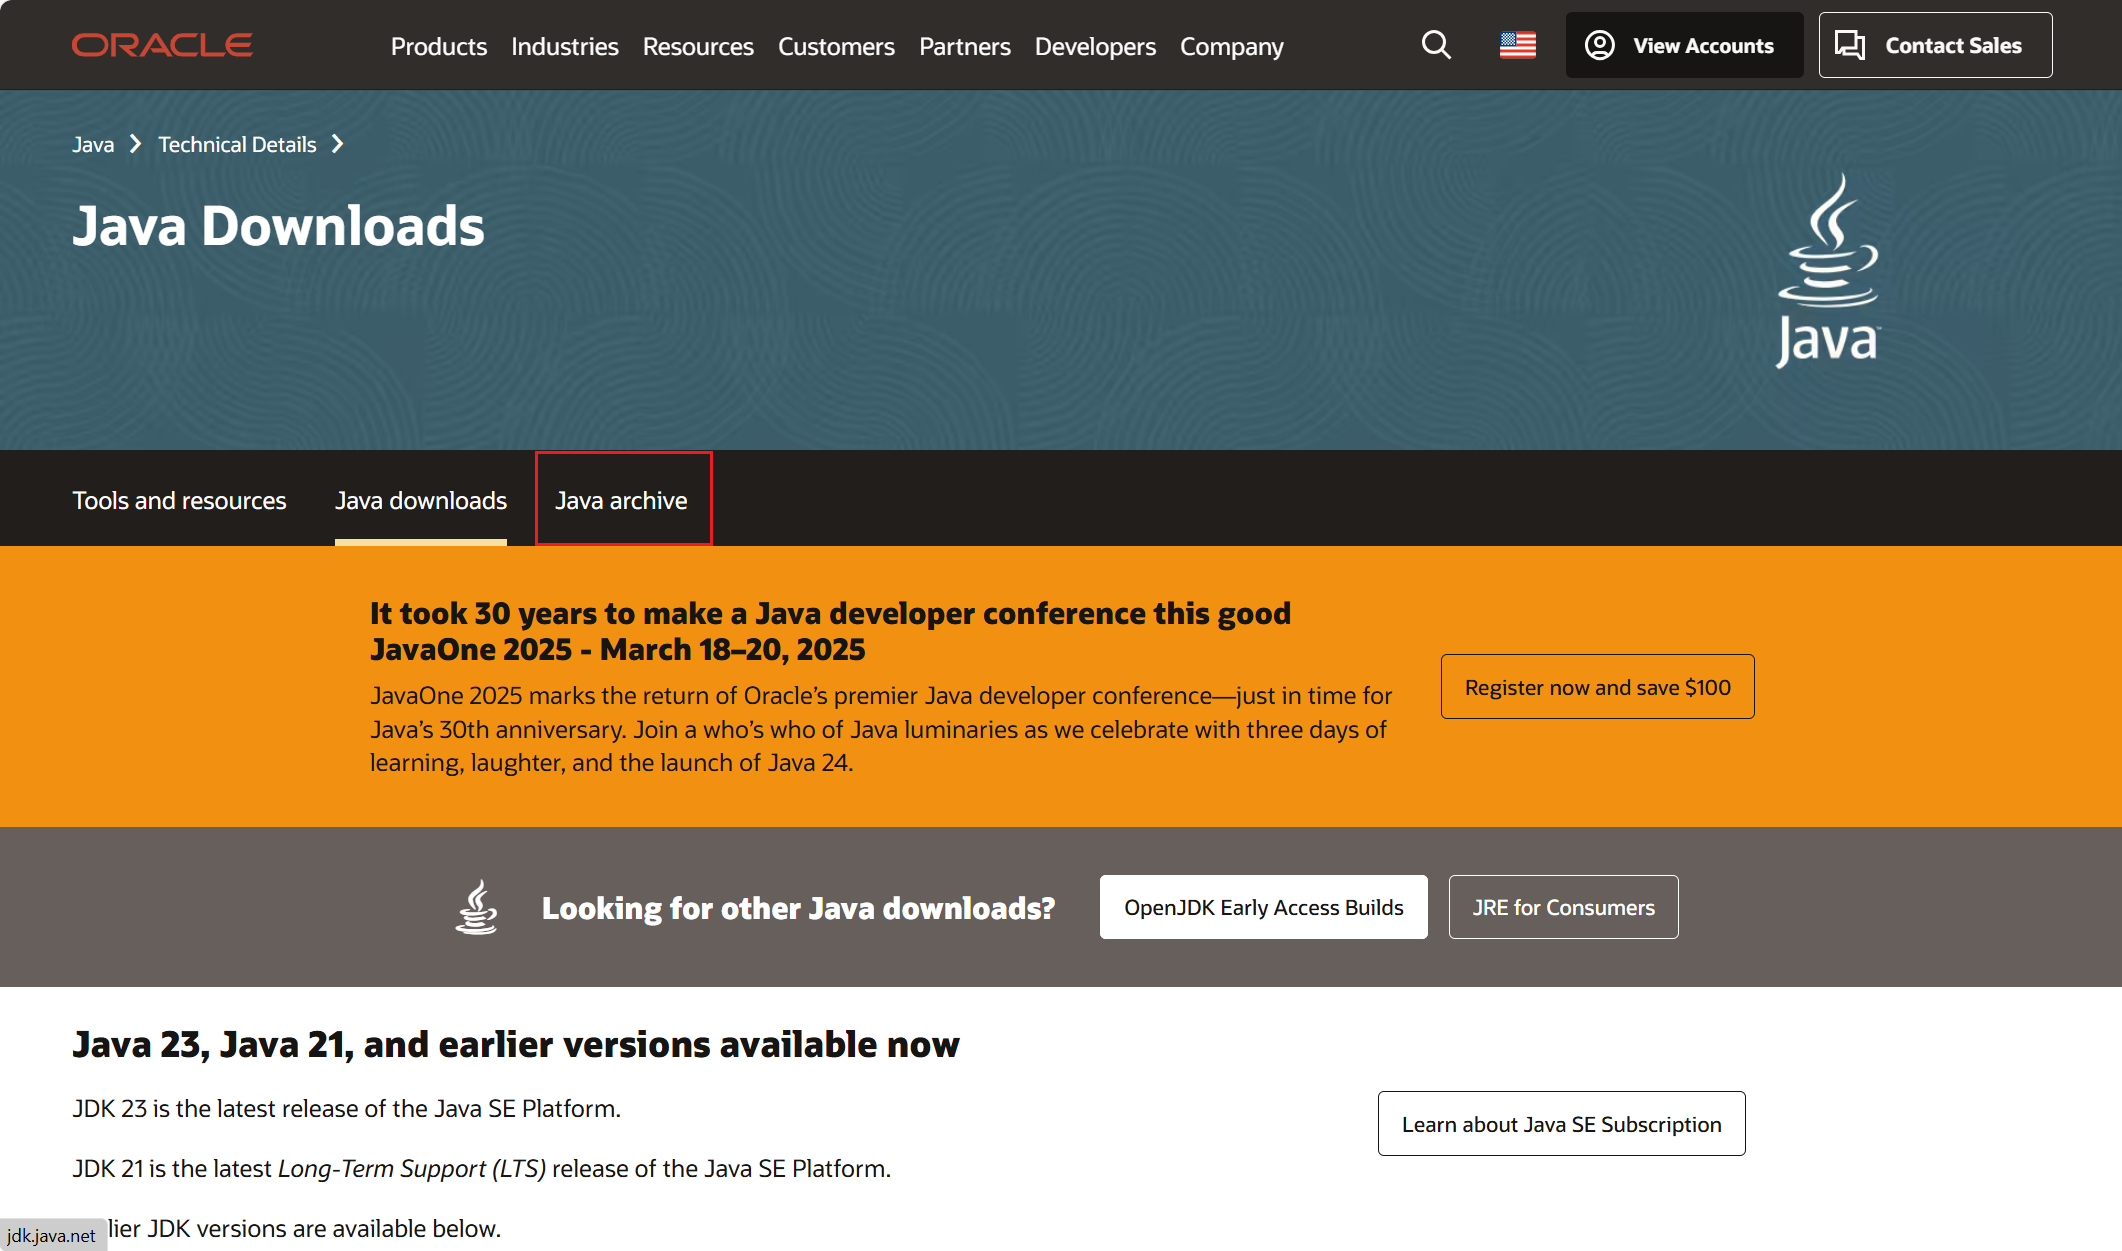Click the Oracle logo
Image resolution: width=2122 pixels, height=1251 pixels.
click(x=162, y=45)
